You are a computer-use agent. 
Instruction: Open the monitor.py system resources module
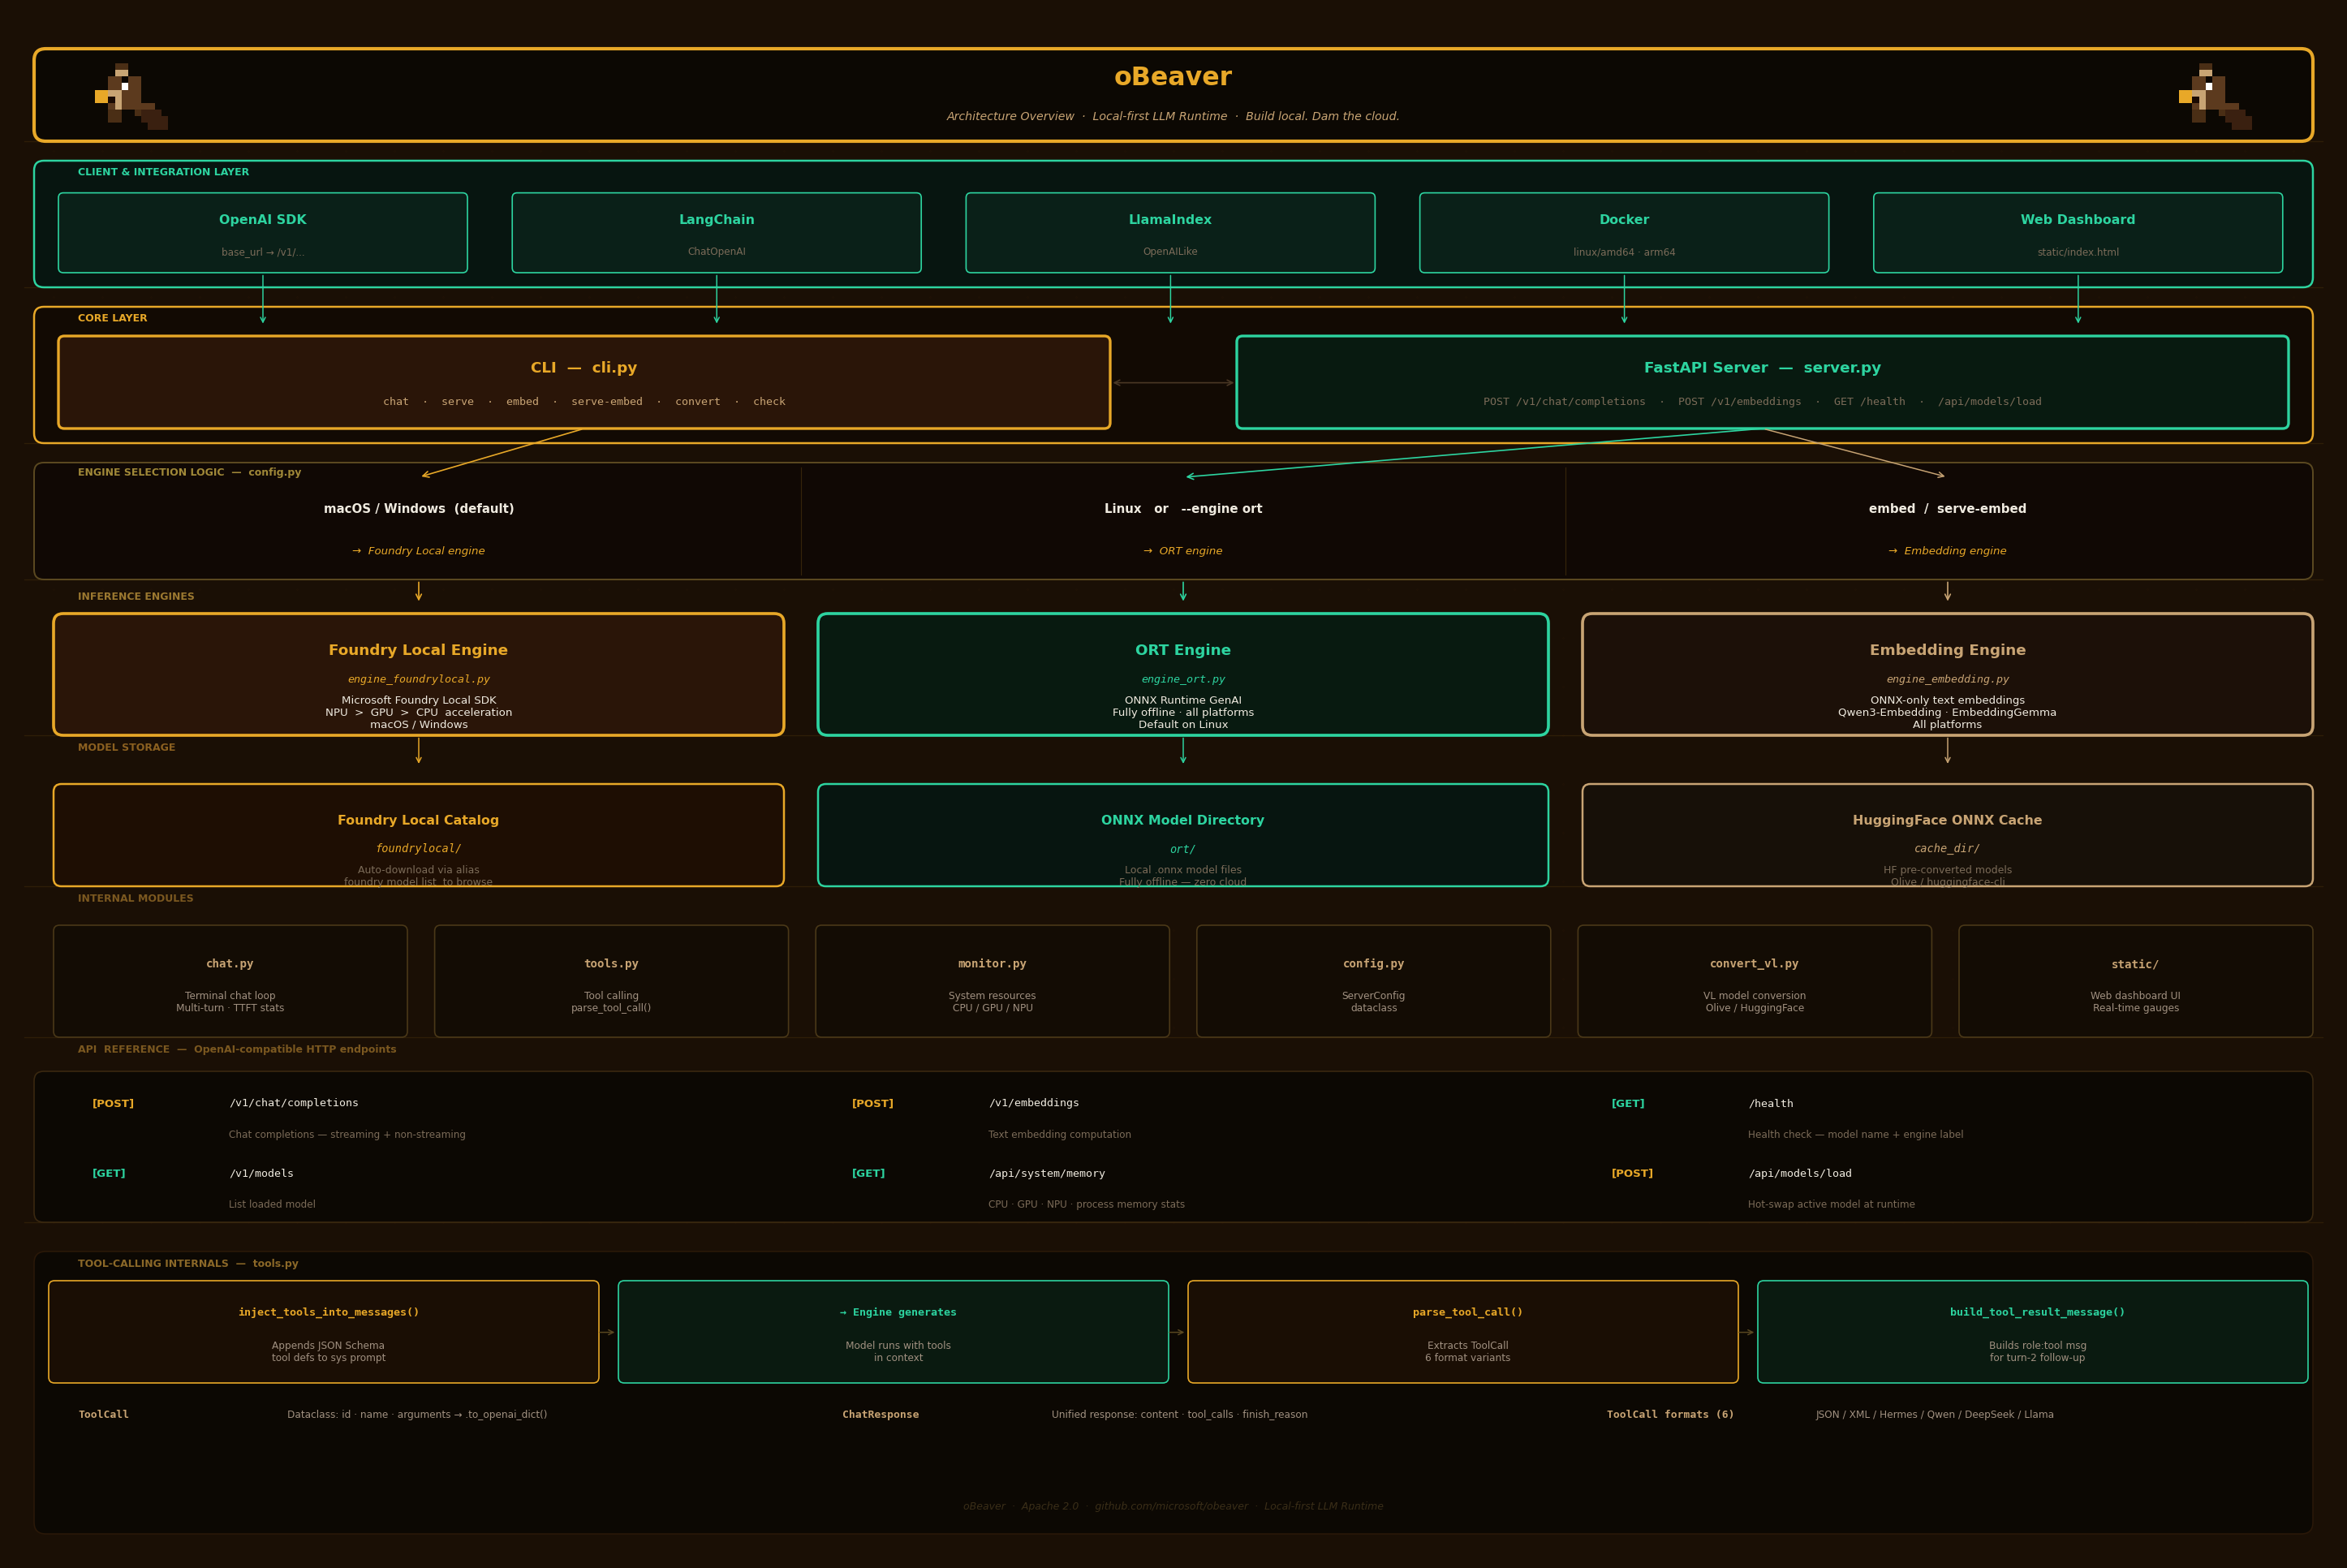point(992,981)
